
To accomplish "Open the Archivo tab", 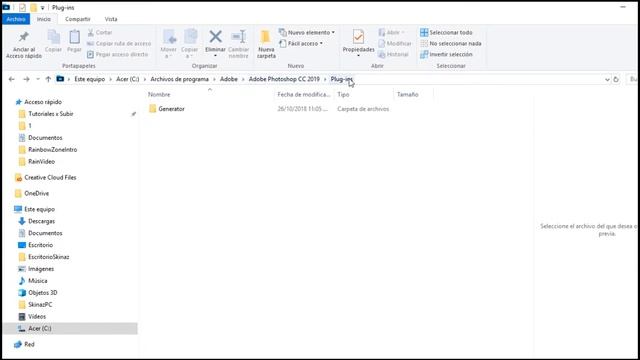I will (x=16, y=19).
